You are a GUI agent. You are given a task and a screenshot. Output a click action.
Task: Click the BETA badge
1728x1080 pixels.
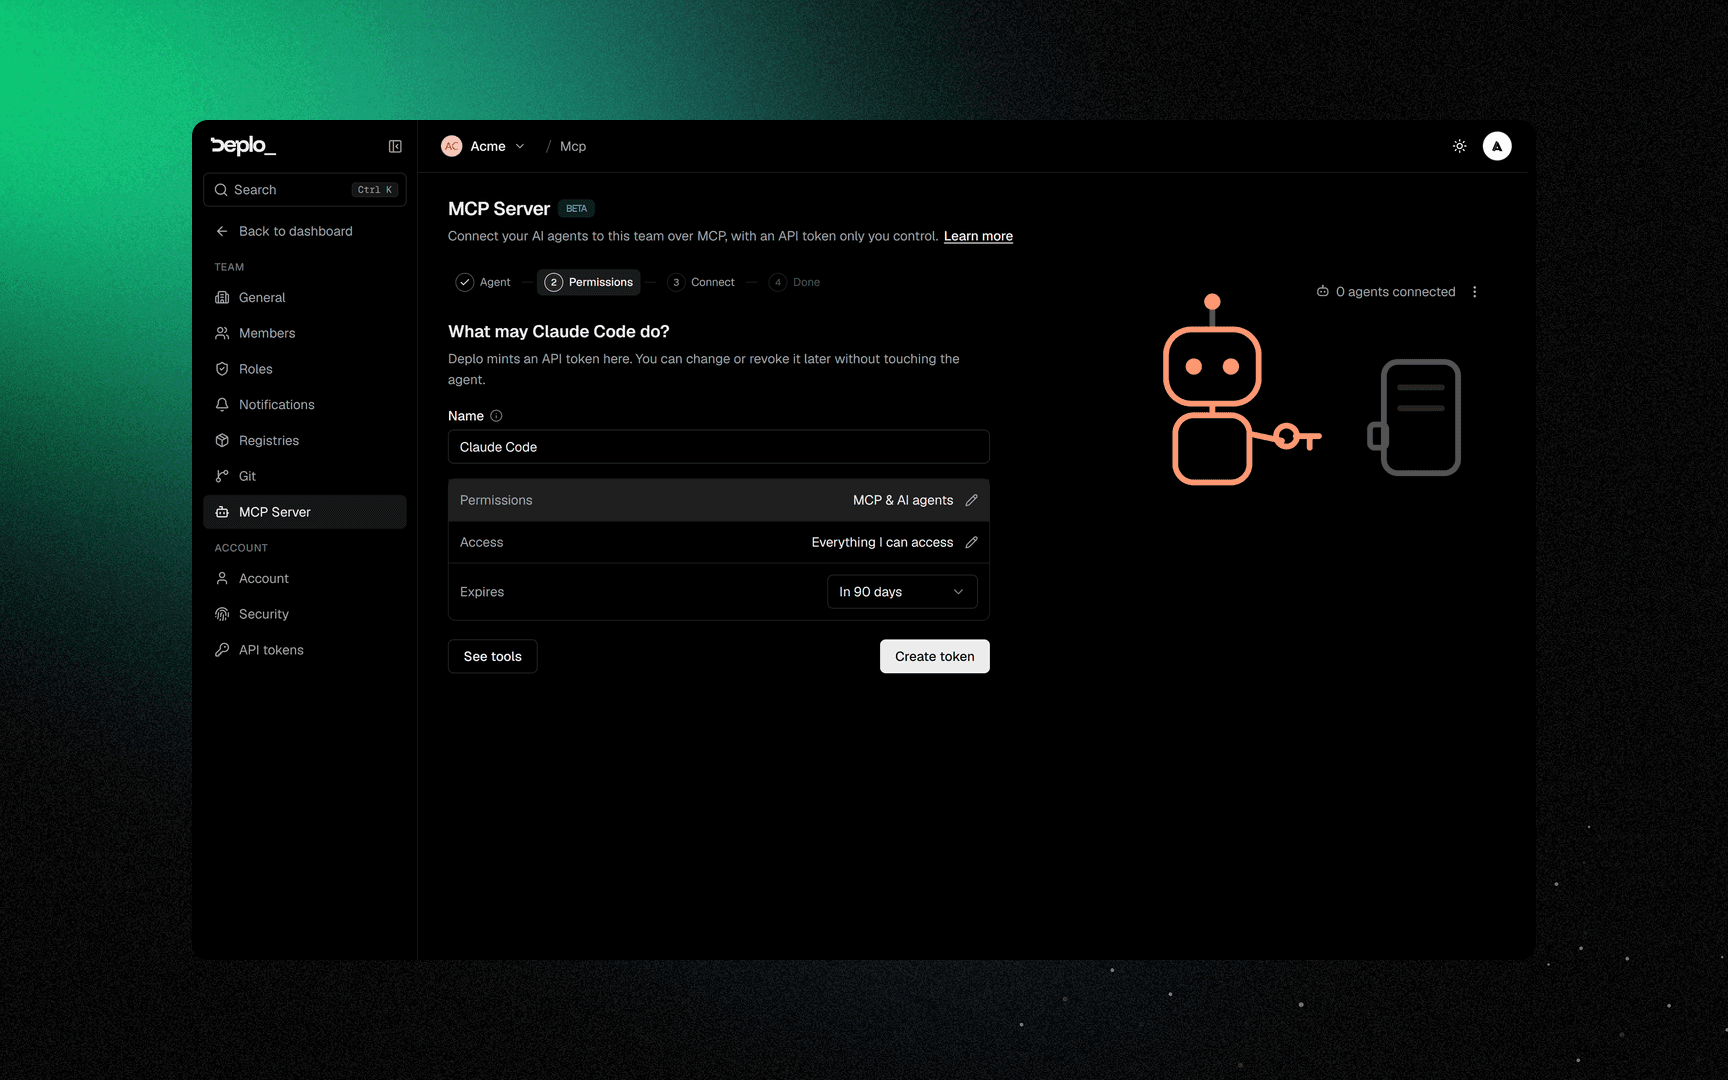coord(576,209)
